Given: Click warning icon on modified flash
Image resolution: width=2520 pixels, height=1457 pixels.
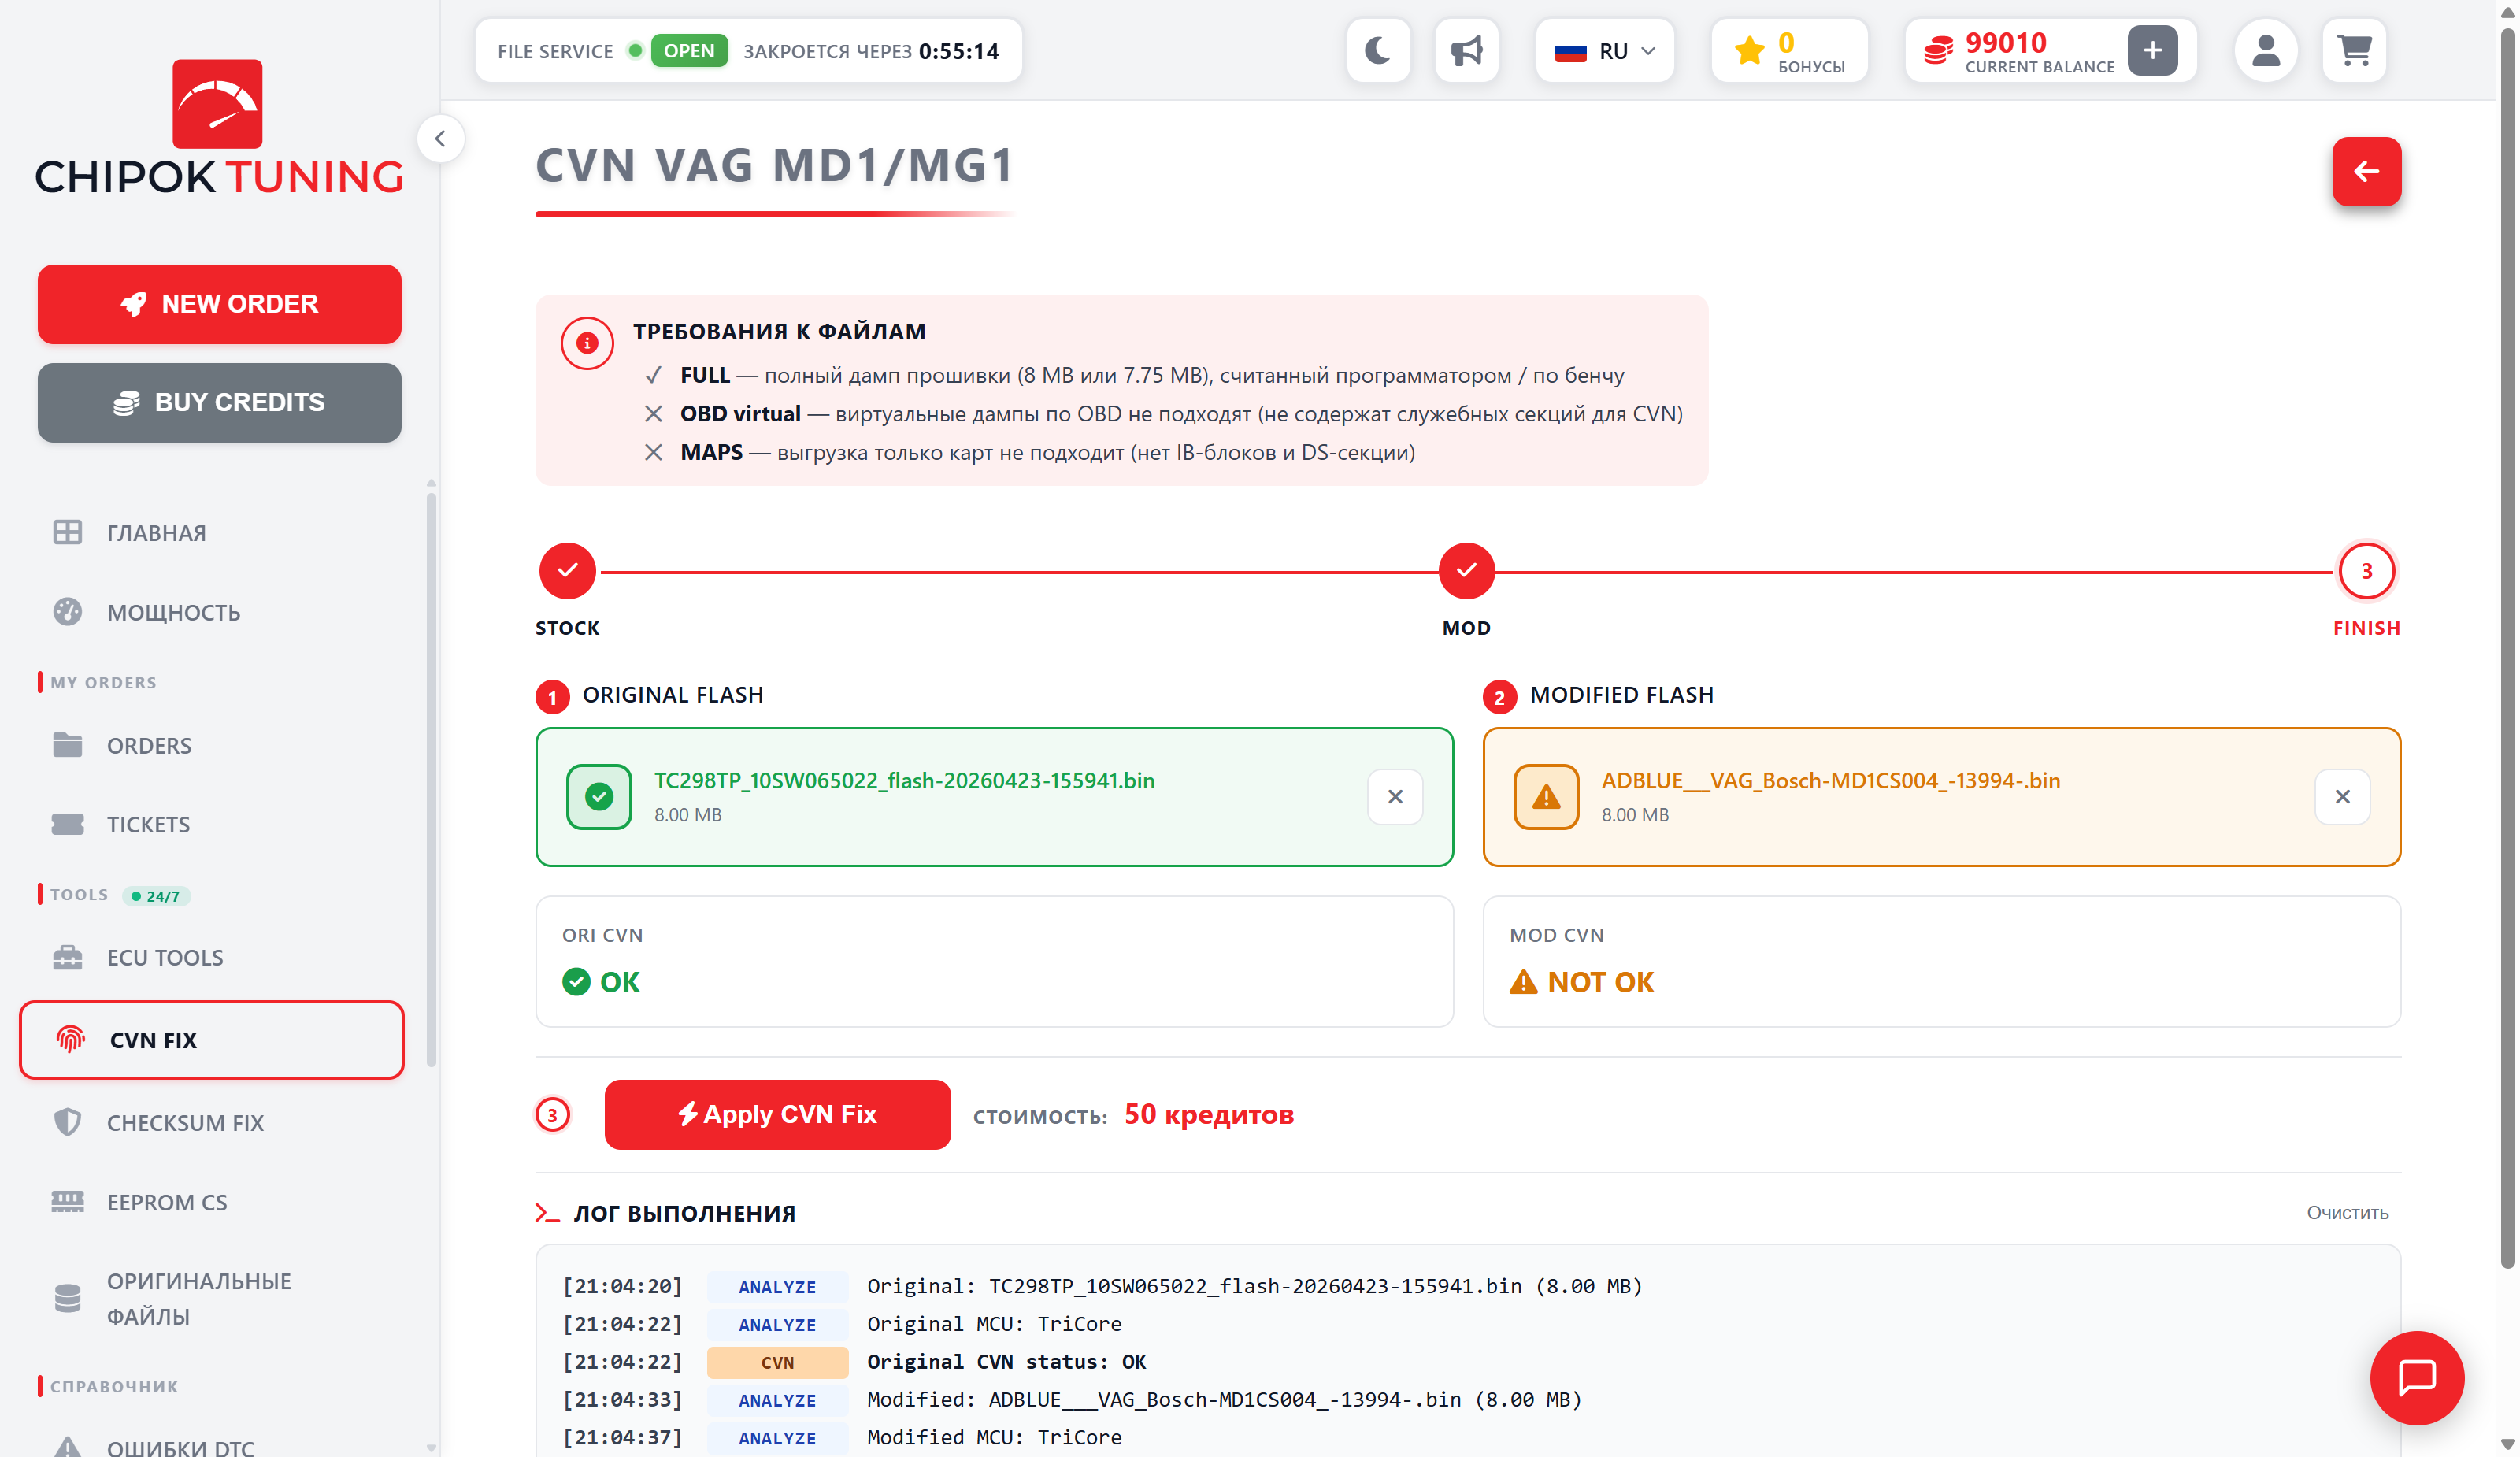Looking at the screenshot, I should click(1546, 797).
